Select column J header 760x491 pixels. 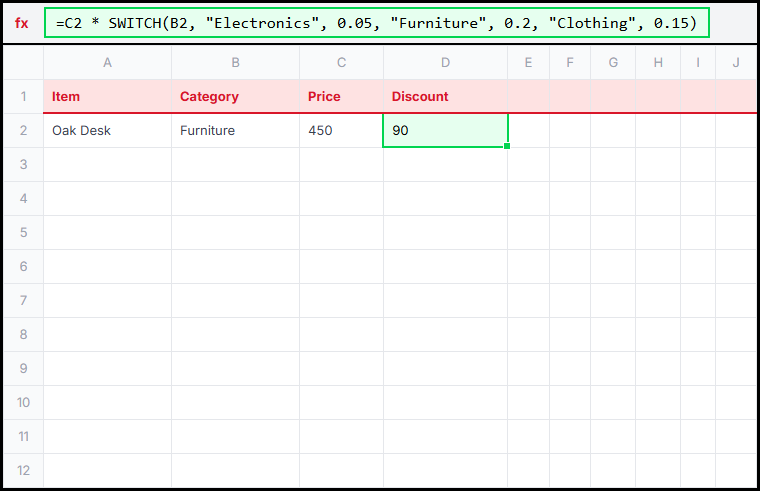[736, 63]
